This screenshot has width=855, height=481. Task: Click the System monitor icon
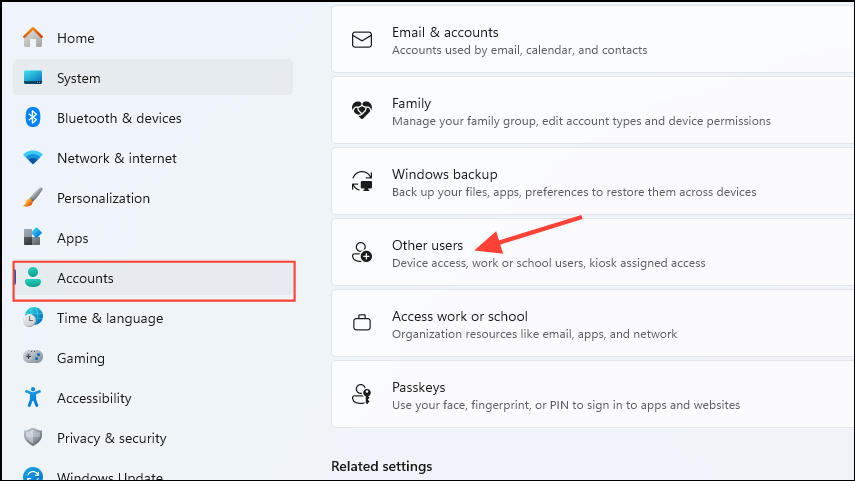pos(33,77)
